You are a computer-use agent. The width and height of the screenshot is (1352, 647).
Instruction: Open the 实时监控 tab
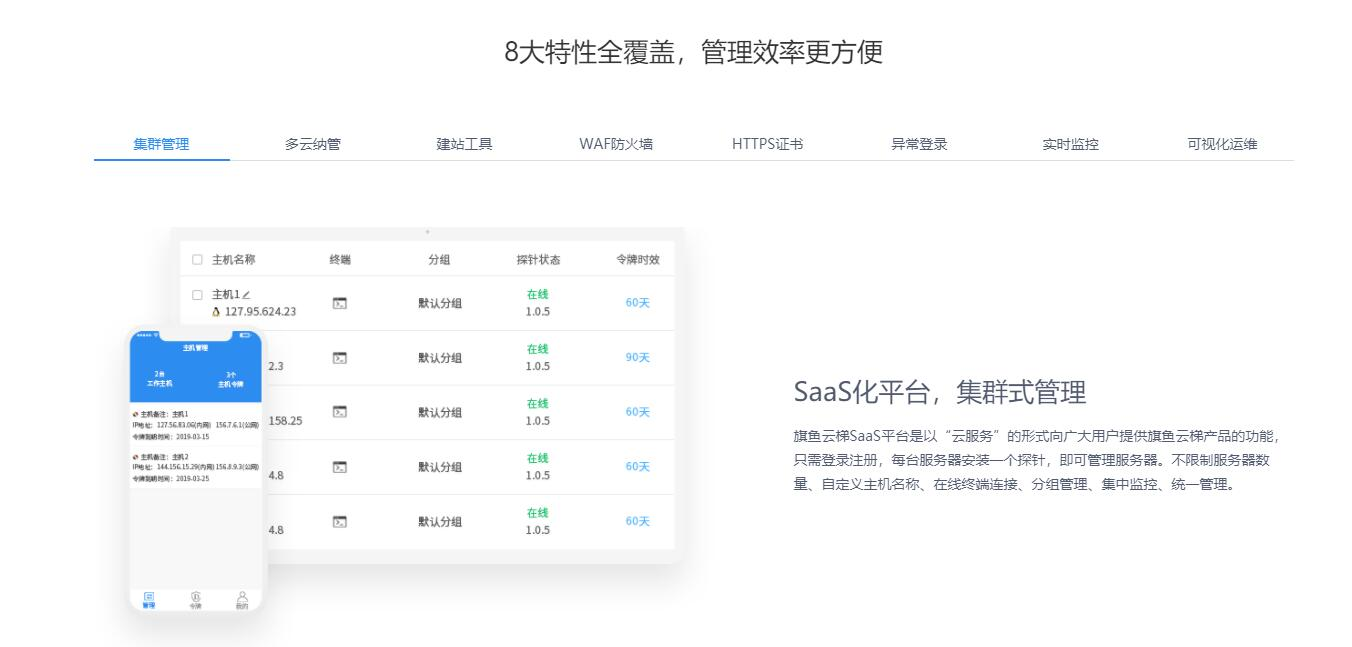(1070, 144)
